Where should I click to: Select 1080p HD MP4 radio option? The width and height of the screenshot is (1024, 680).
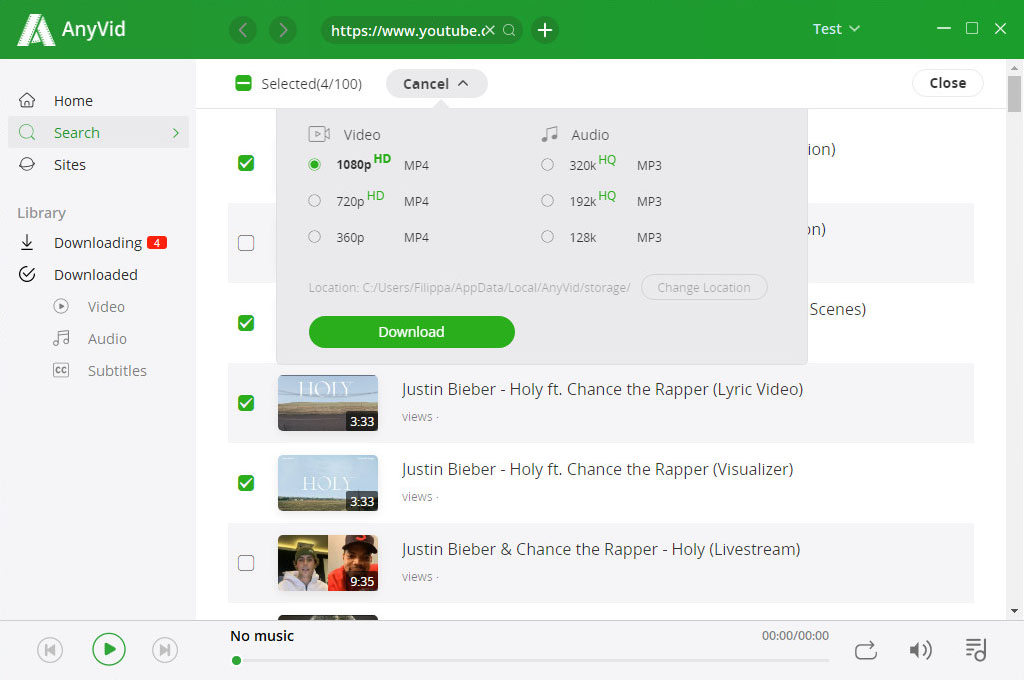coord(314,165)
